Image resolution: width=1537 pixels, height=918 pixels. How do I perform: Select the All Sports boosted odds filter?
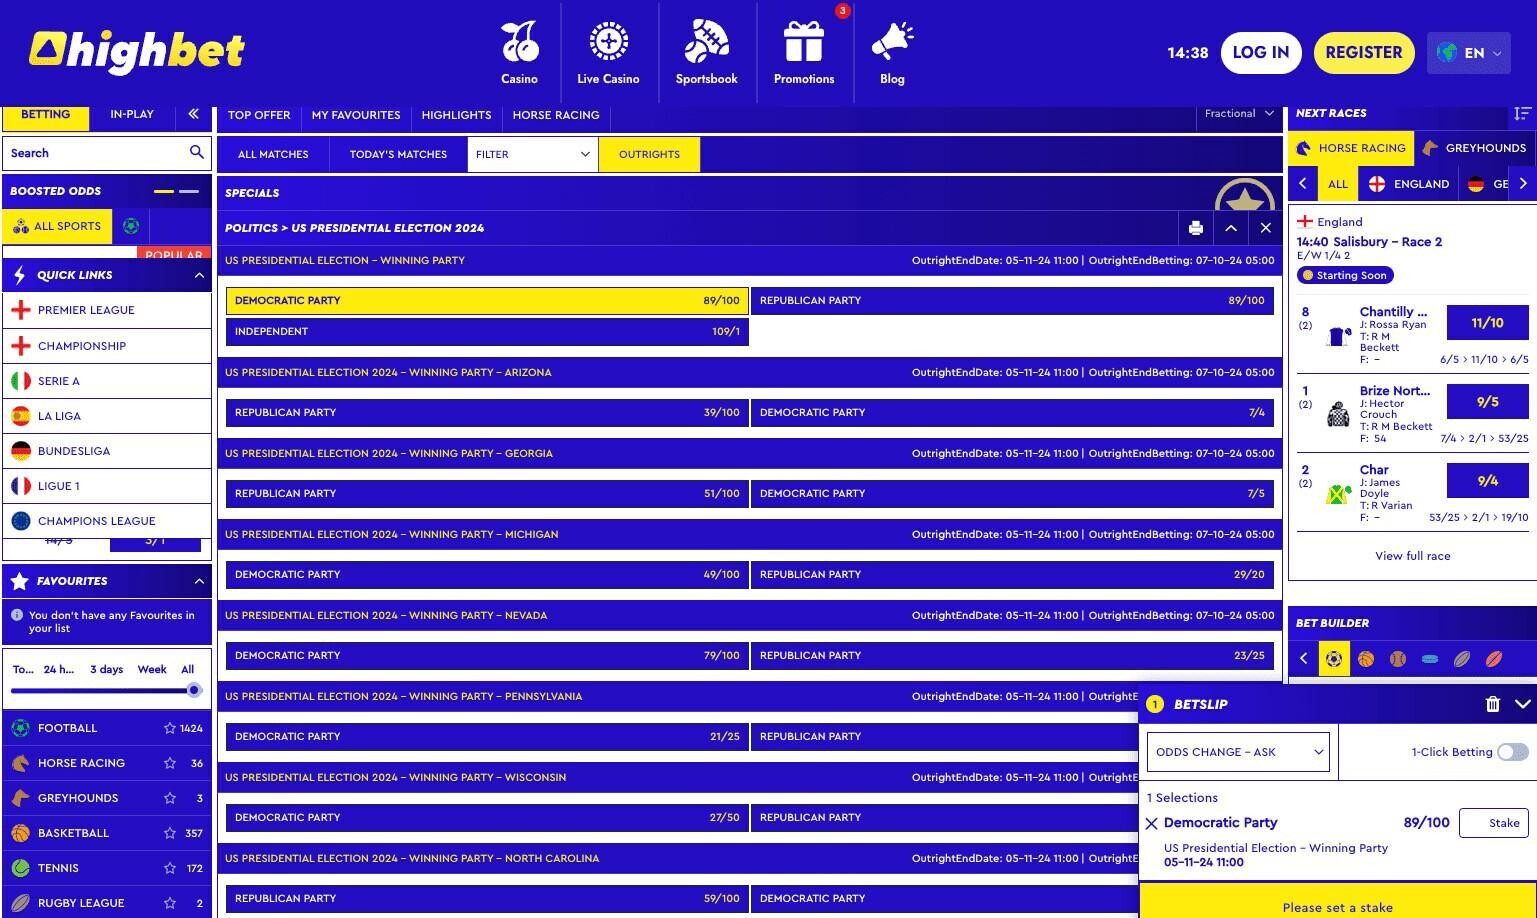tap(58, 226)
